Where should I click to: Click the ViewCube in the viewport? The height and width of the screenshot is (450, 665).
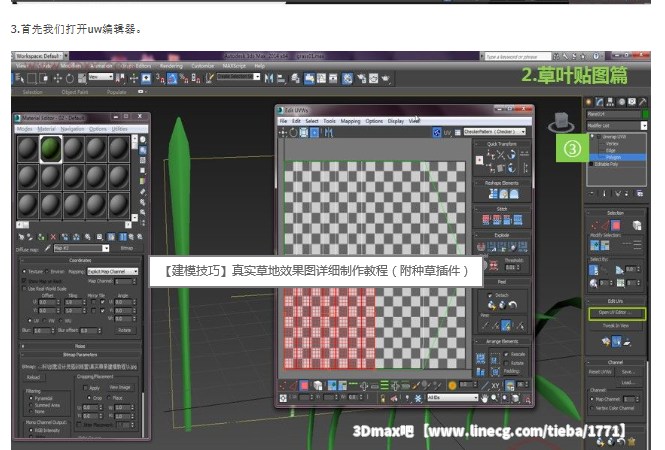(561, 123)
